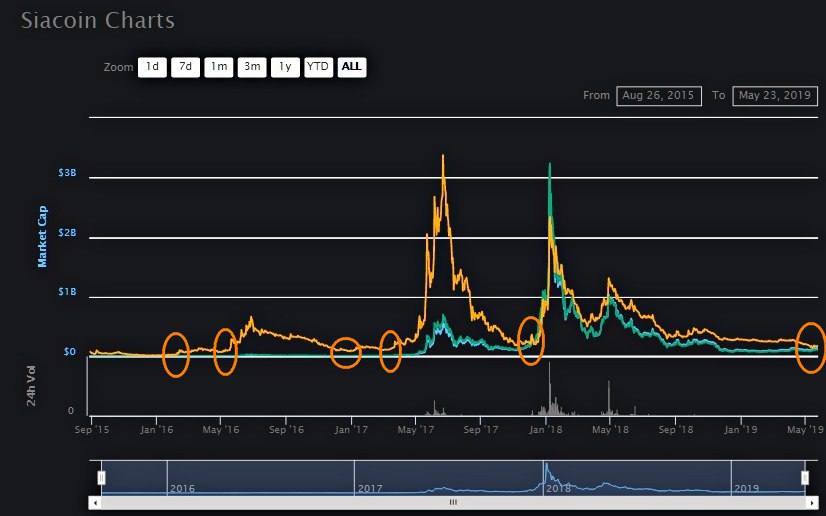Click the $3B axis label

pos(67,173)
